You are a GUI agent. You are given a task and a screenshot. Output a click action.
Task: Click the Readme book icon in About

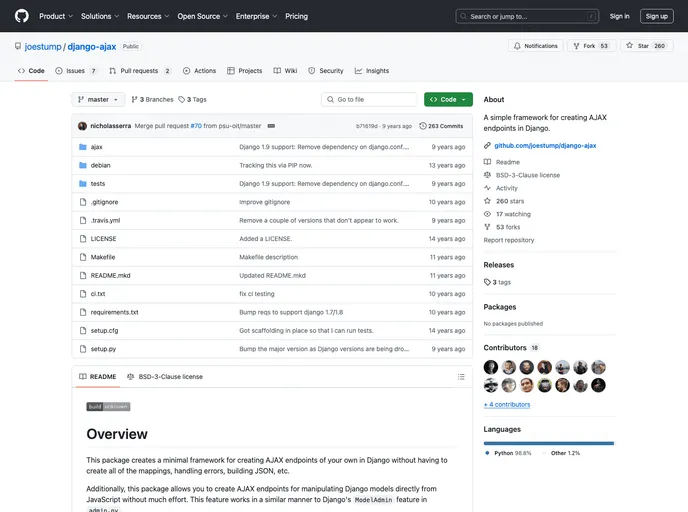pos(487,162)
